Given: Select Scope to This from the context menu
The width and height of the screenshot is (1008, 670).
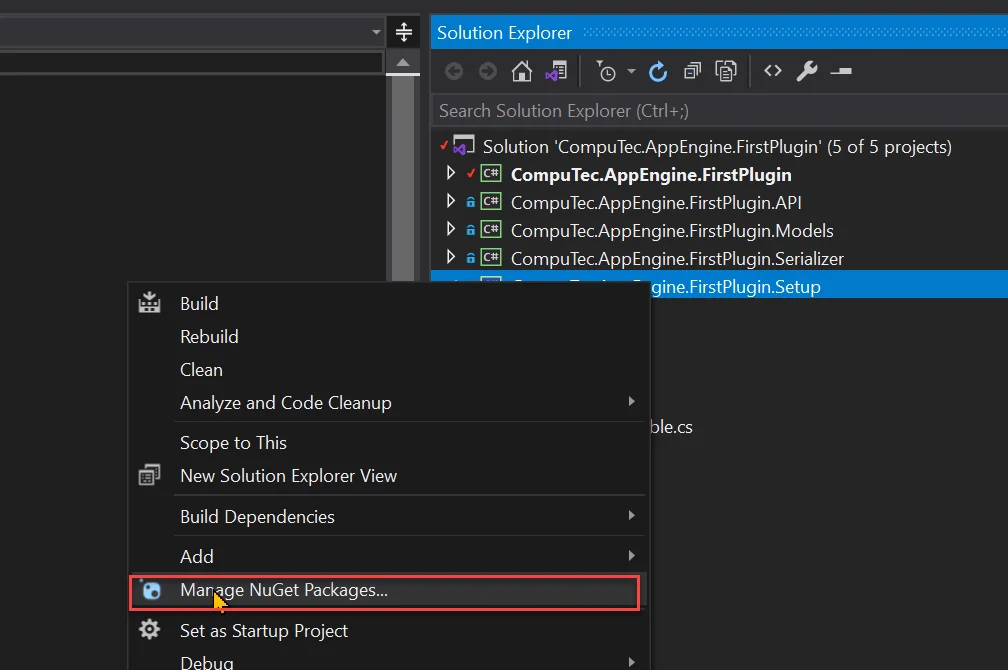Looking at the screenshot, I should tap(232, 442).
